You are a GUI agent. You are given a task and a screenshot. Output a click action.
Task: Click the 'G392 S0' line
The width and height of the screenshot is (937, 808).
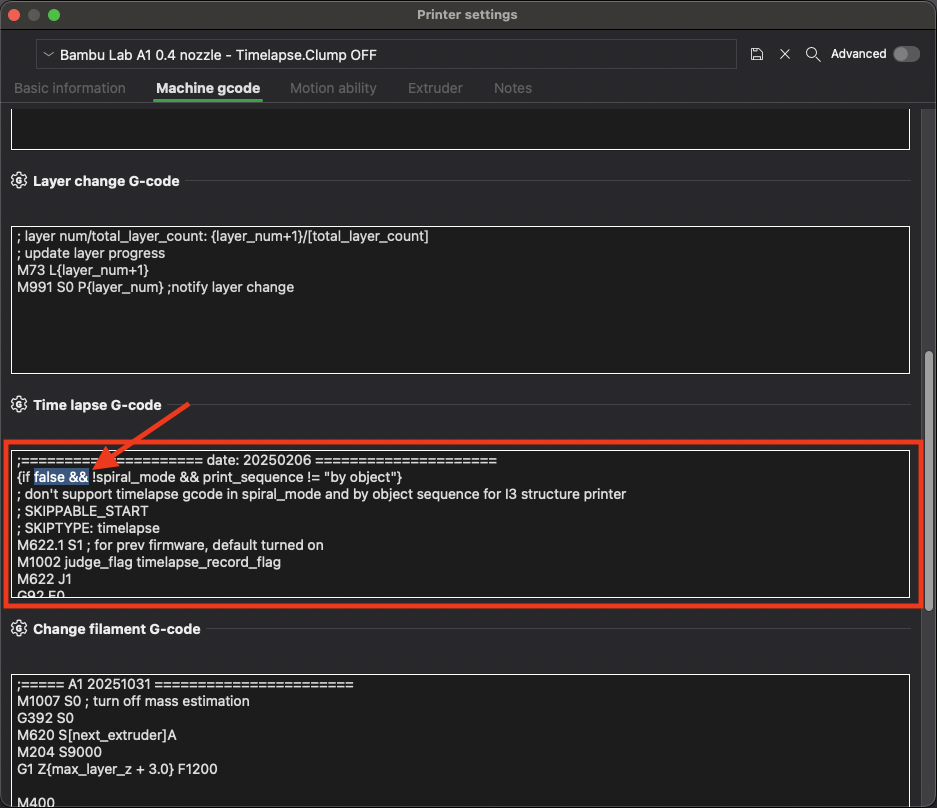click(45, 718)
